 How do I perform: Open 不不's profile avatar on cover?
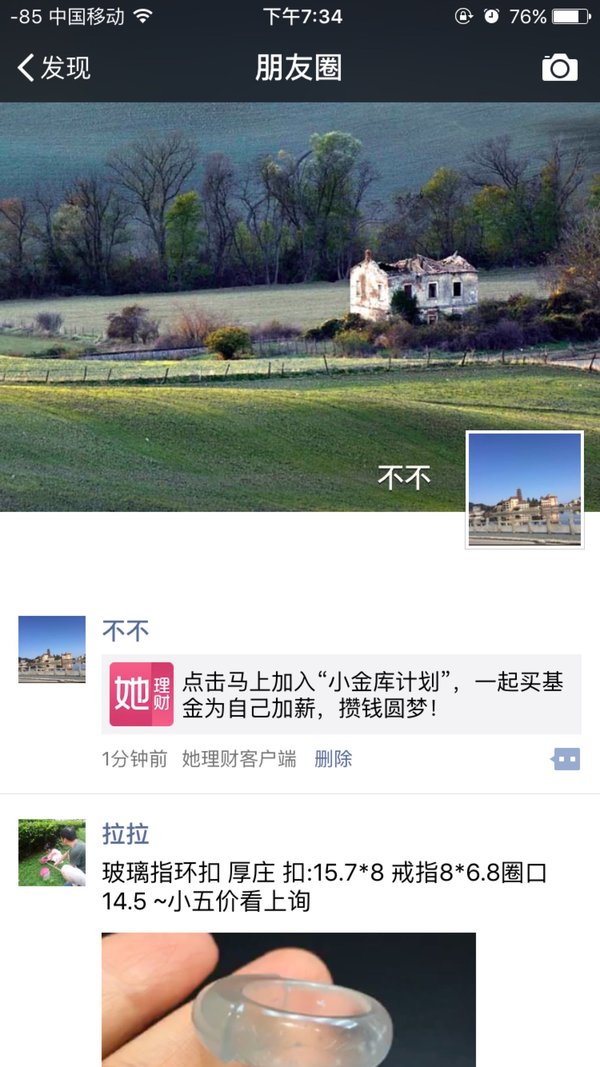pos(524,489)
